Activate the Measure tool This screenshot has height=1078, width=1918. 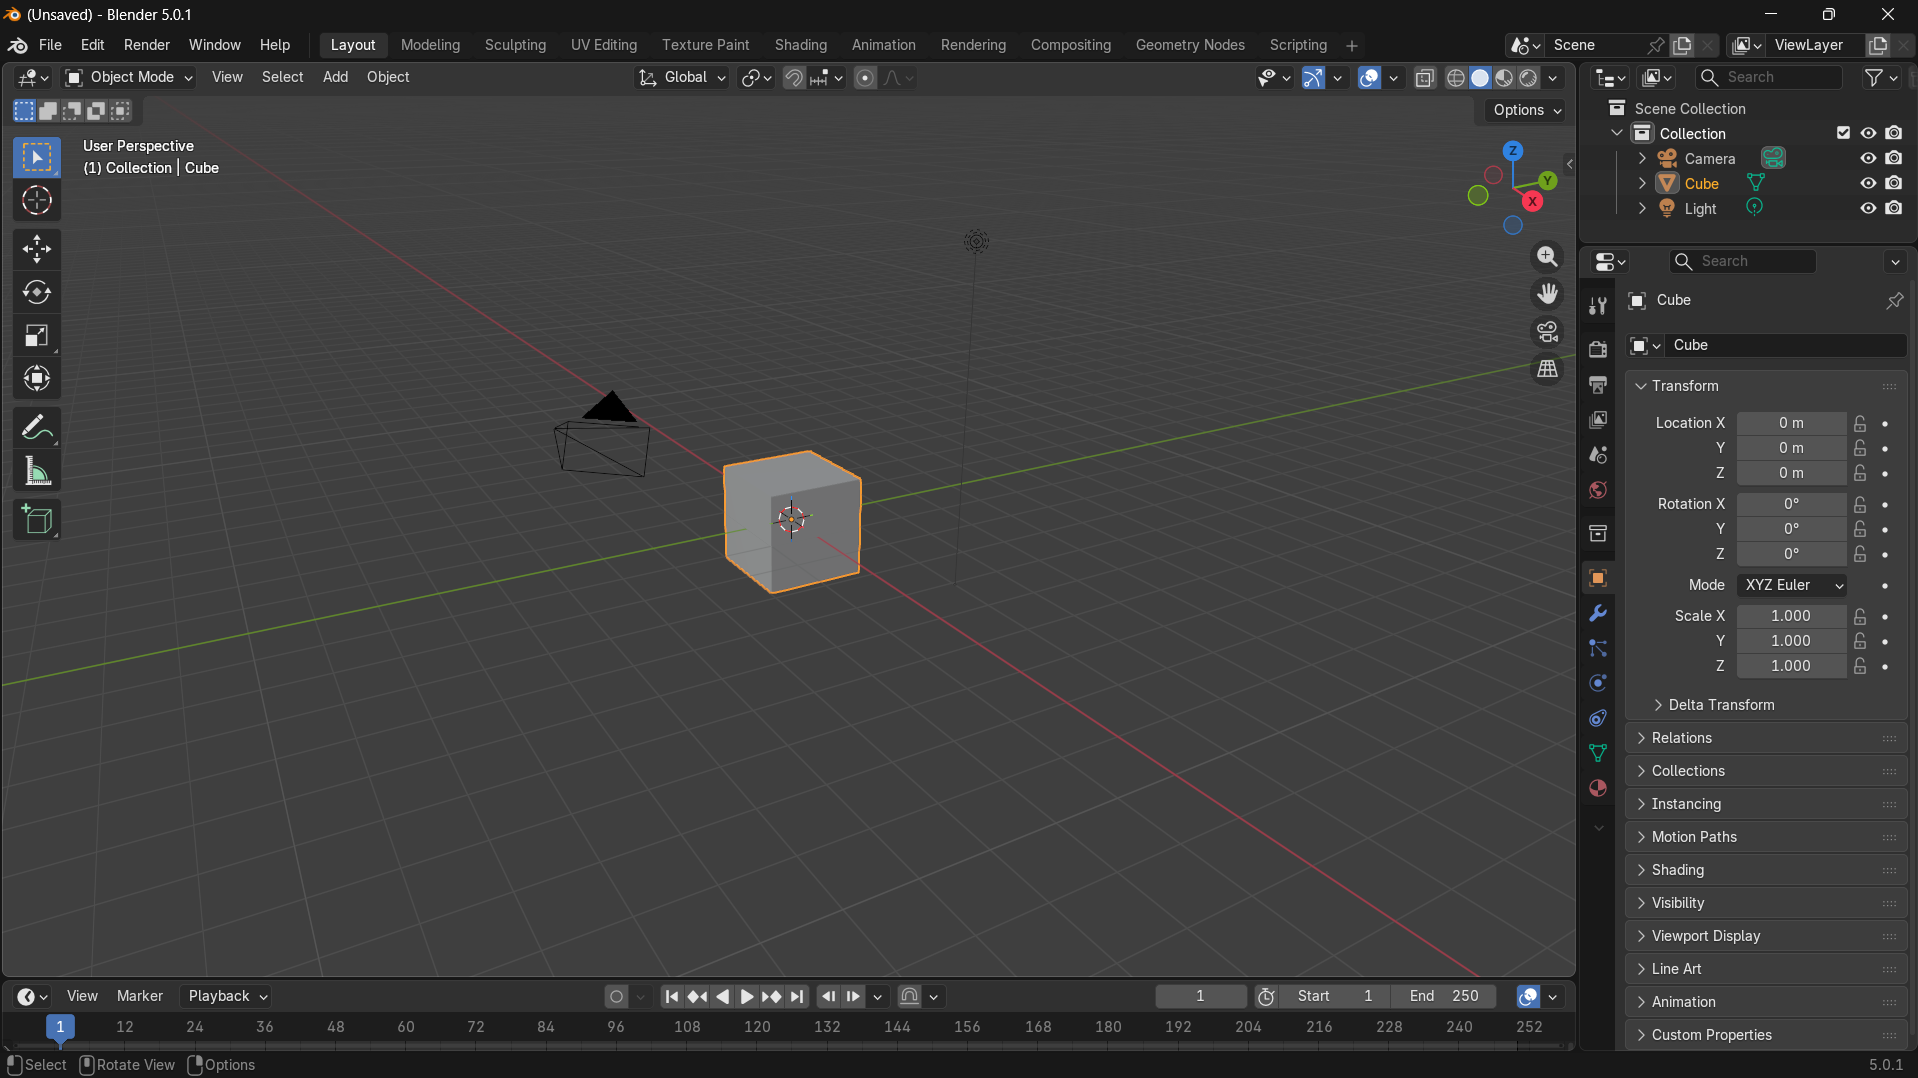coord(36,470)
